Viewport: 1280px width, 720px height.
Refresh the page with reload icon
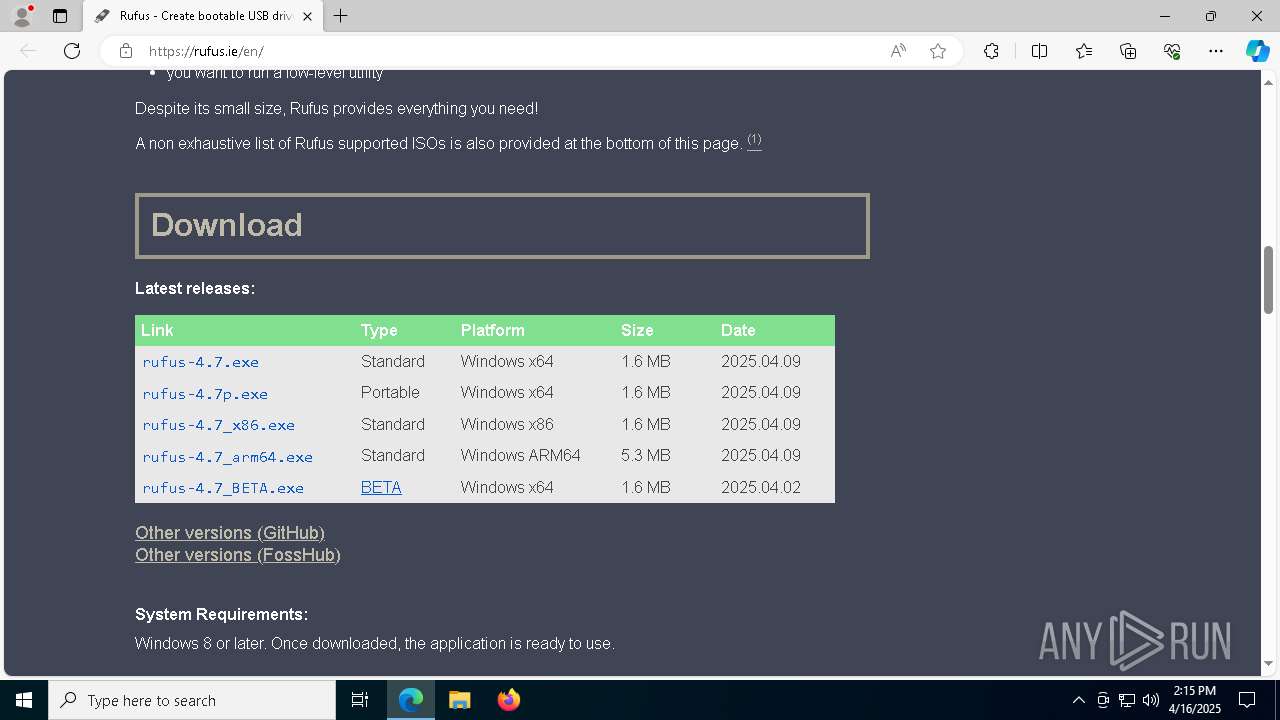[72, 51]
